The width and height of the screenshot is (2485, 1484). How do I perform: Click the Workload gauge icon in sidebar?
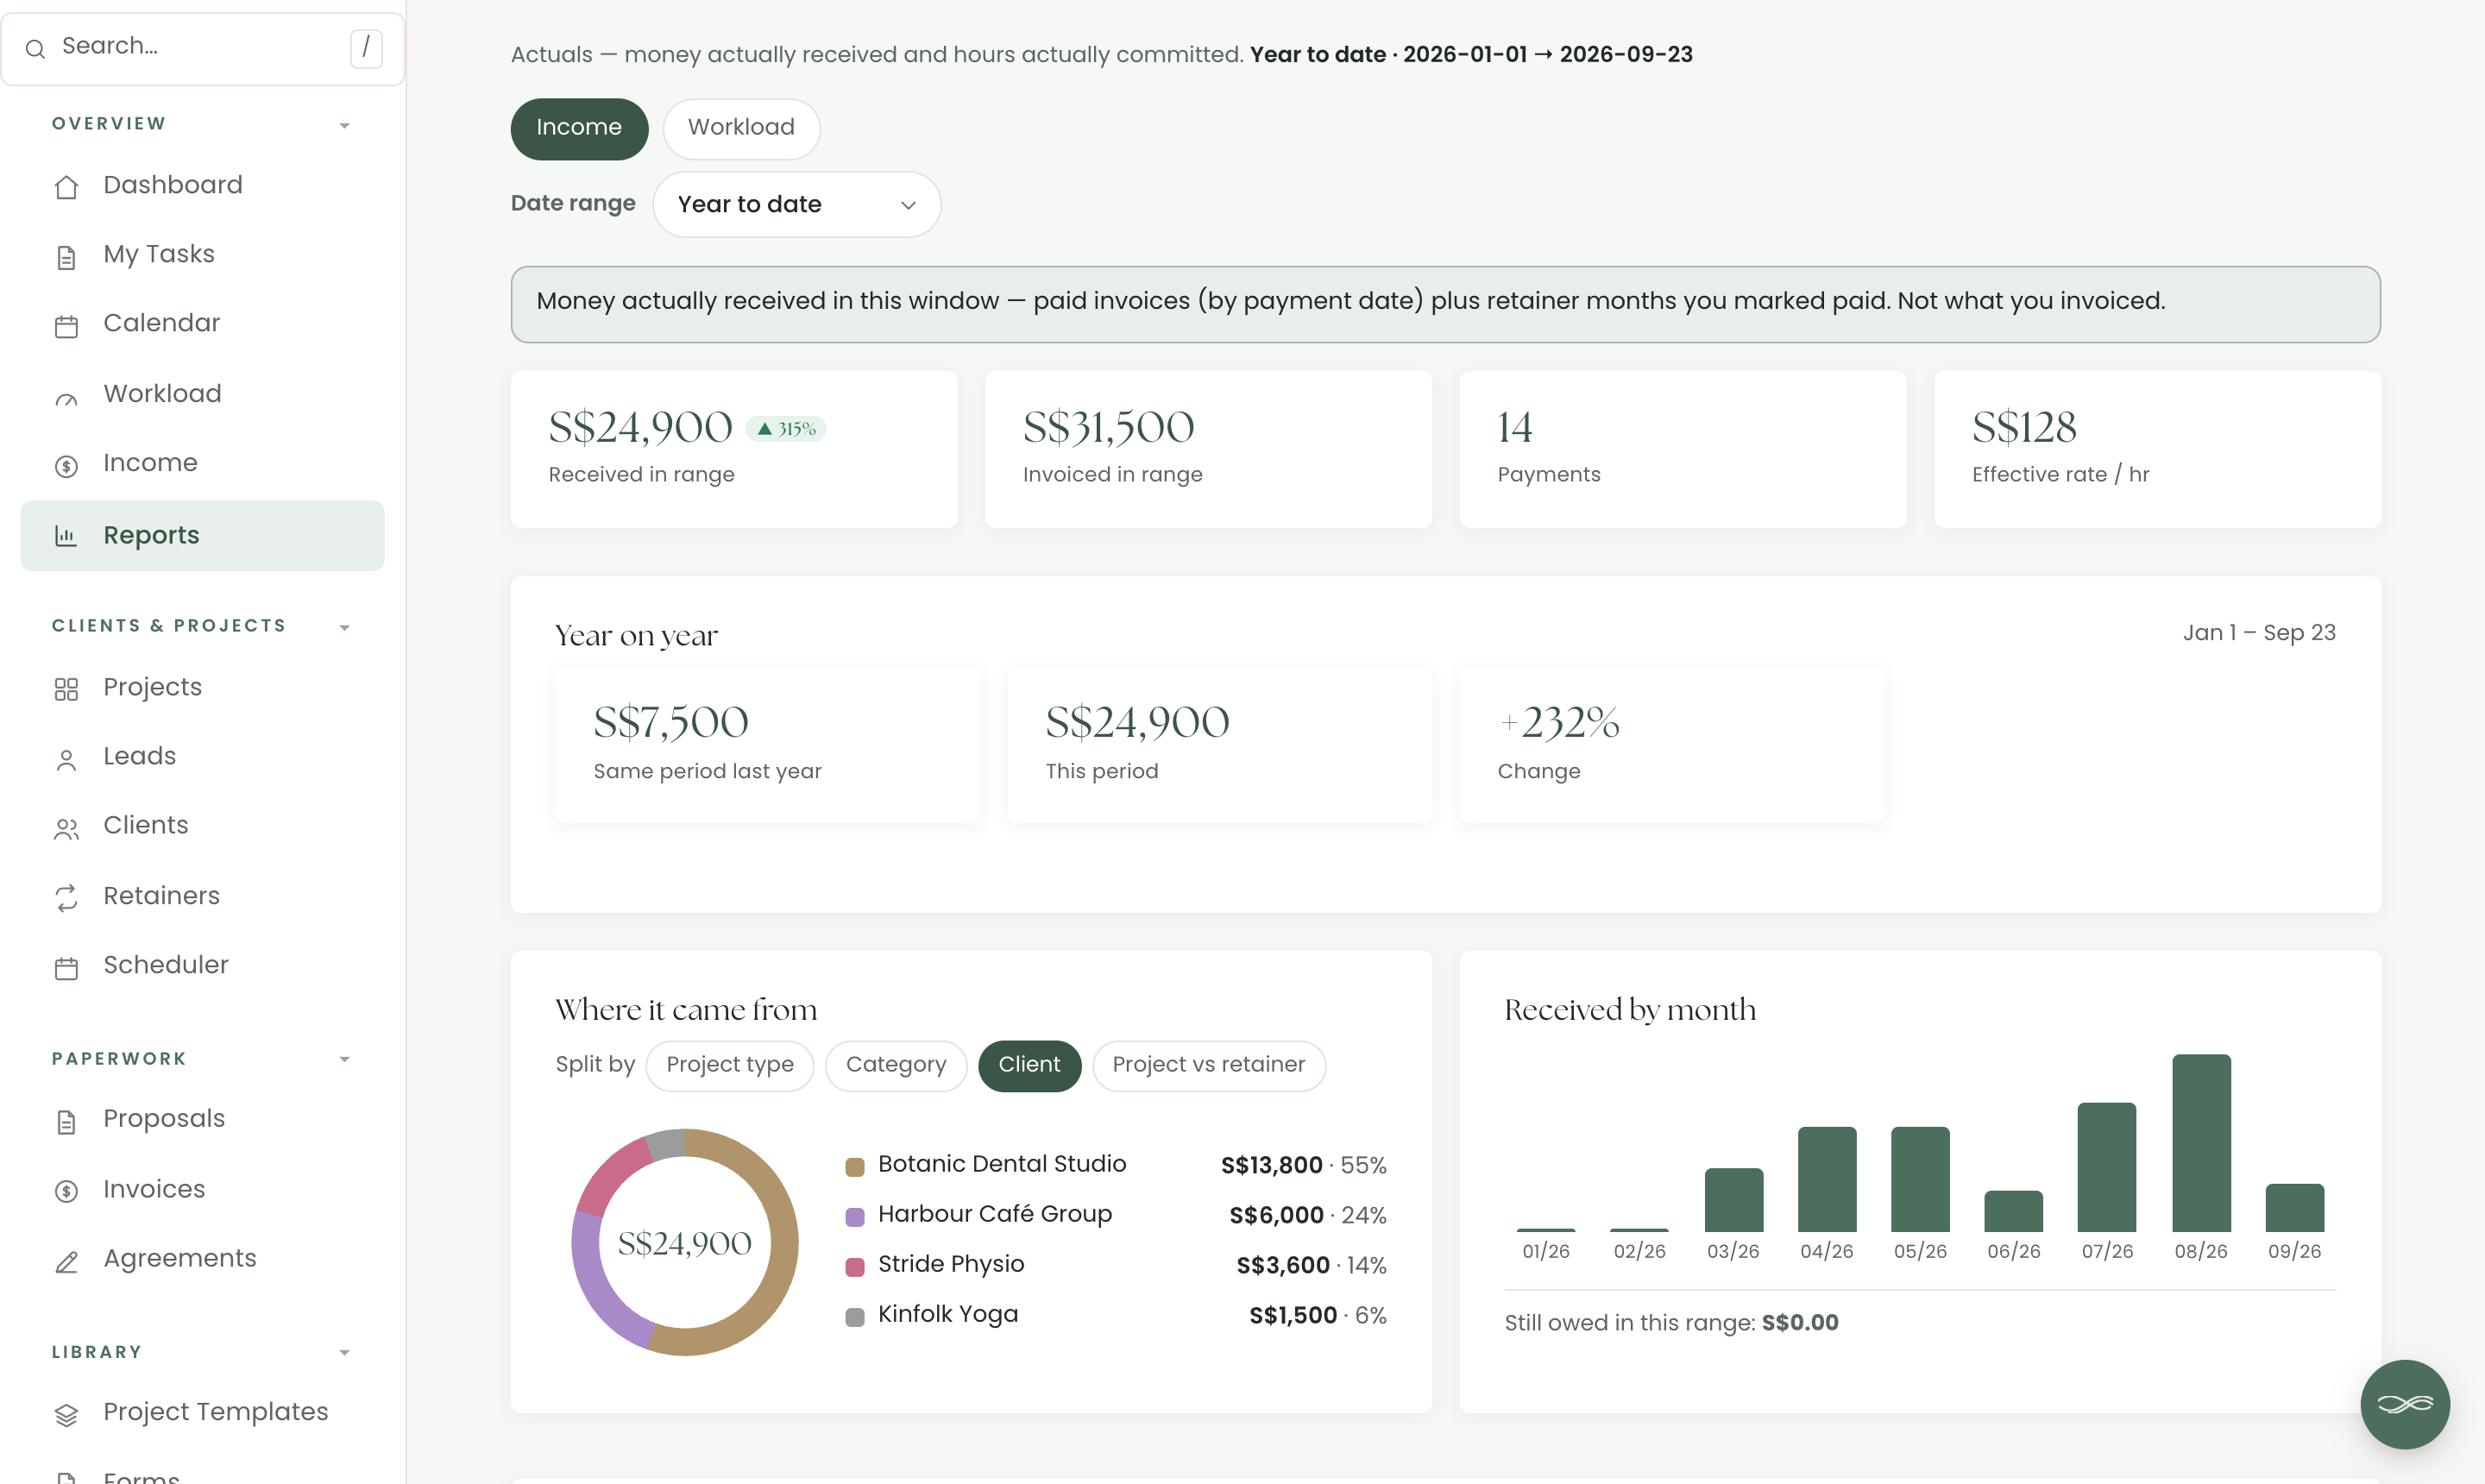pyautogui.click(x=66, y=397)
